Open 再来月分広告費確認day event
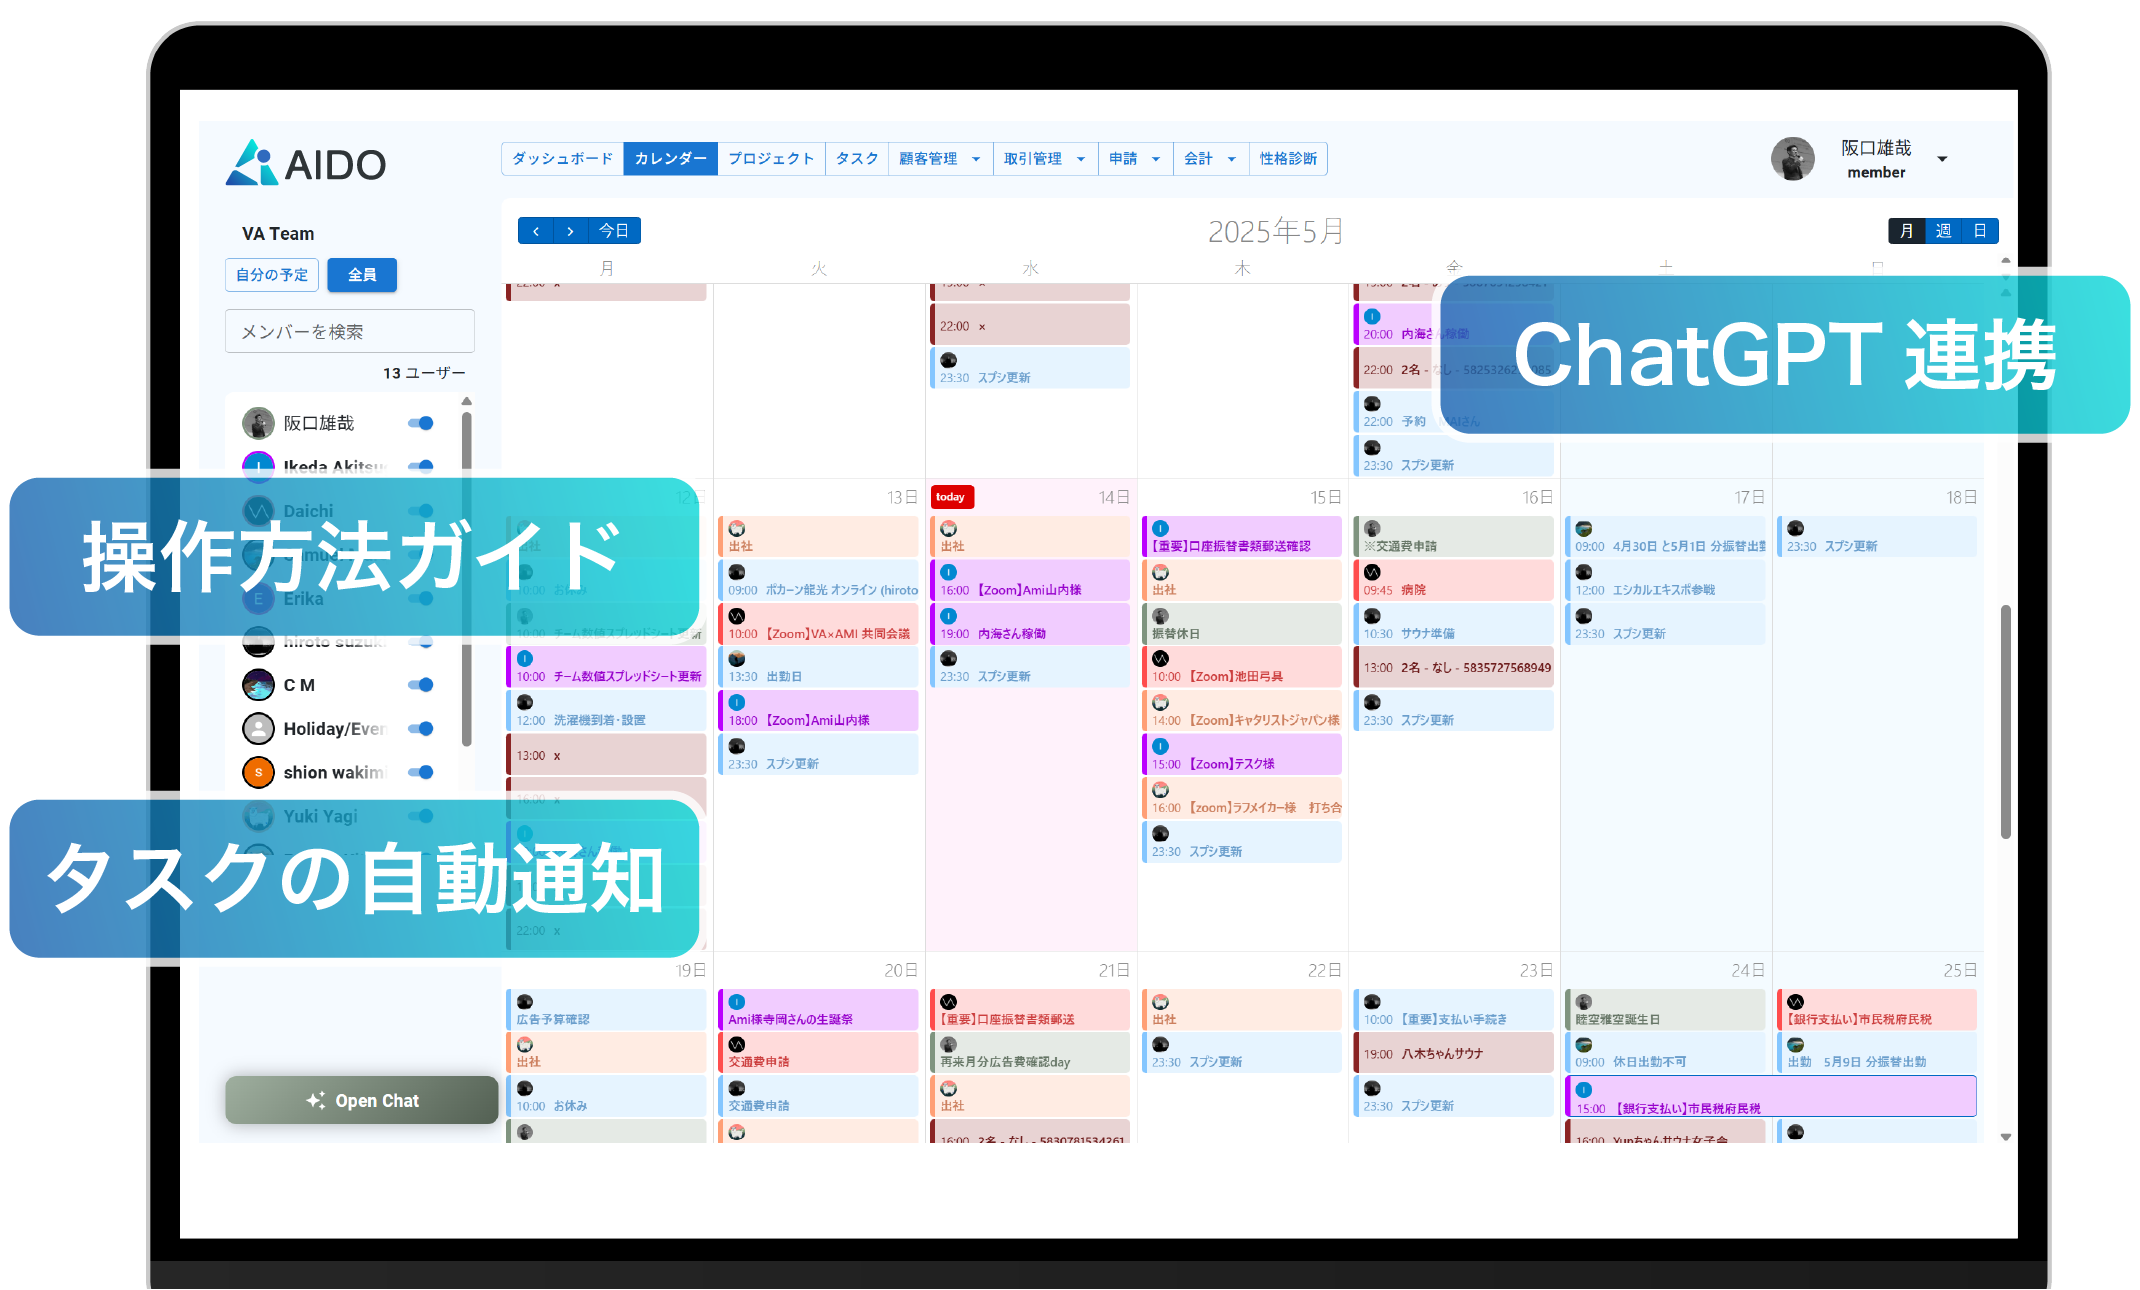 tap(1030, 1053)
